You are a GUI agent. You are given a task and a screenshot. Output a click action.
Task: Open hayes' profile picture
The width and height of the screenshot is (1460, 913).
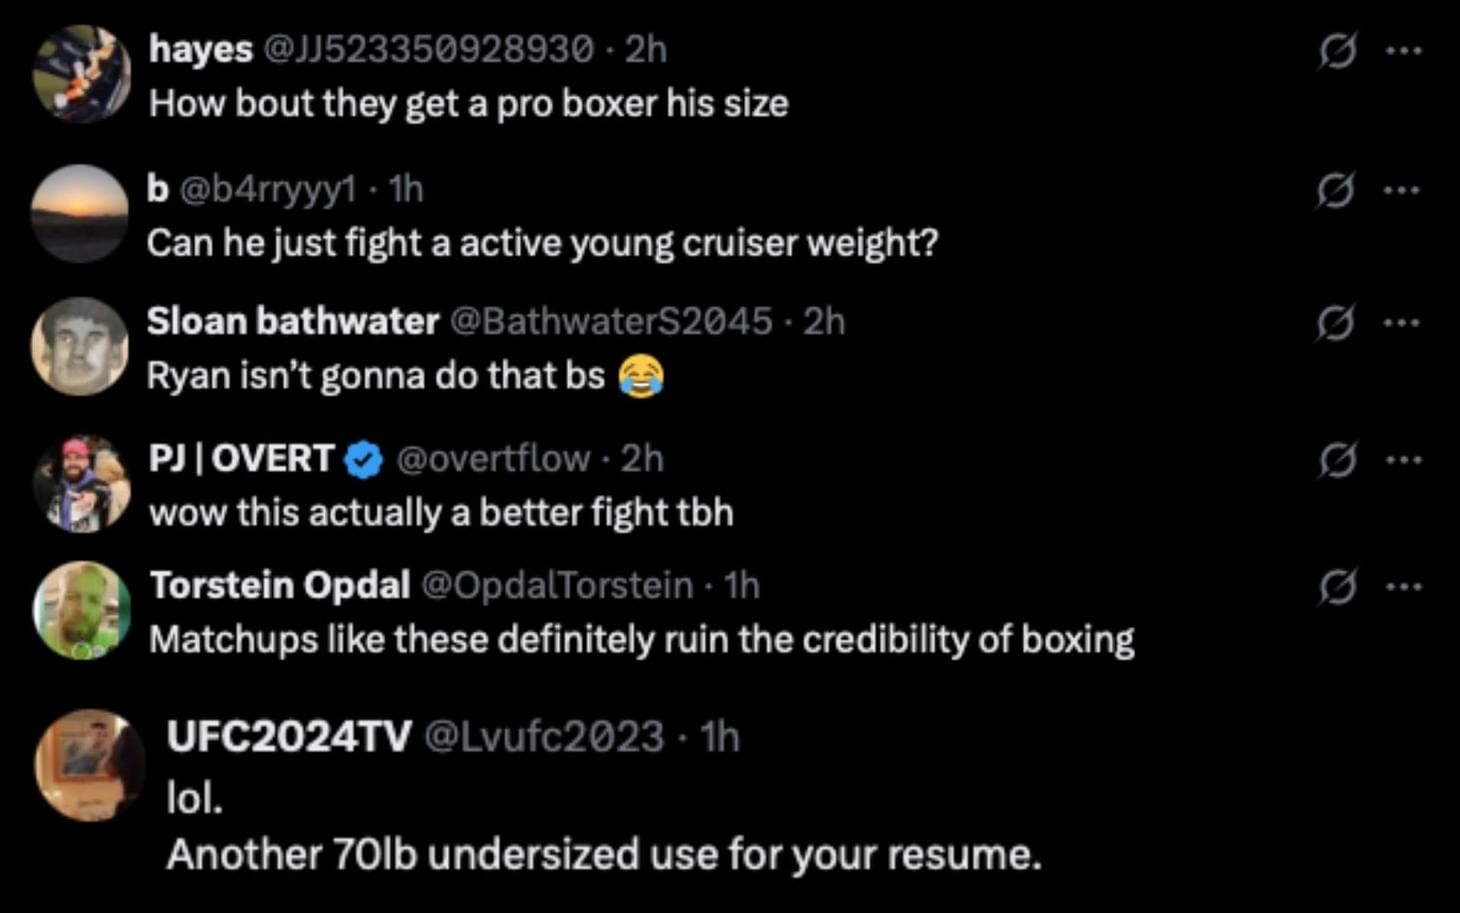pyautogui.click(x=81, y=74)
